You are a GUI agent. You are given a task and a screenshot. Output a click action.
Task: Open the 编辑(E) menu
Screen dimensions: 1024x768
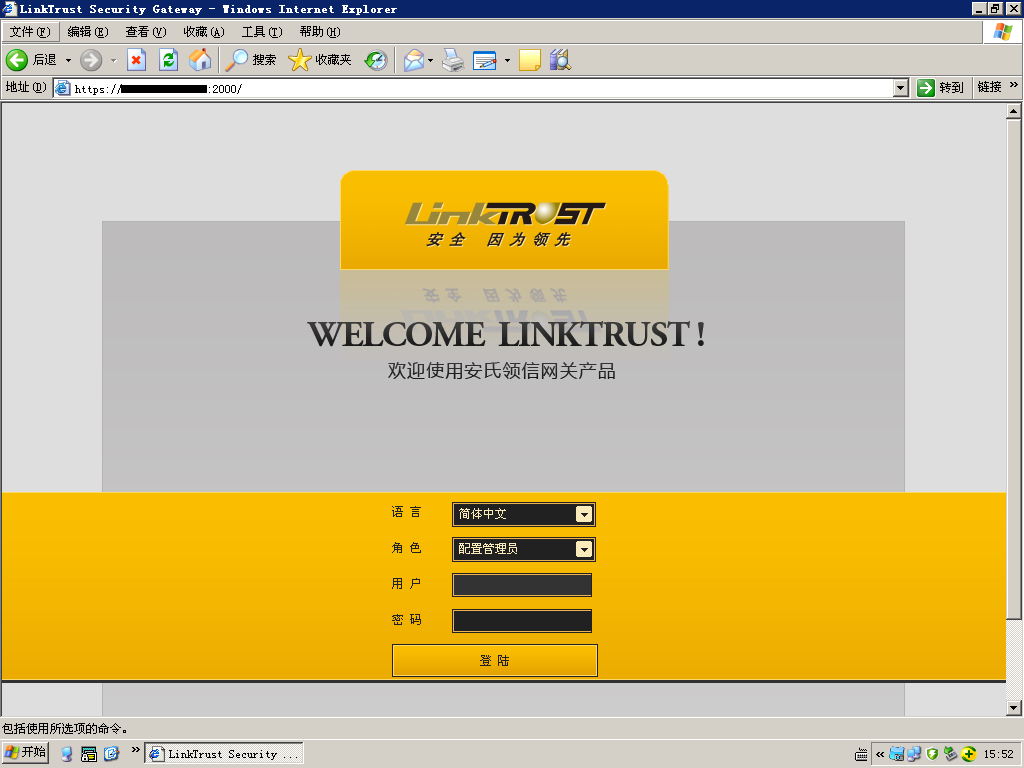pos(88,32)
